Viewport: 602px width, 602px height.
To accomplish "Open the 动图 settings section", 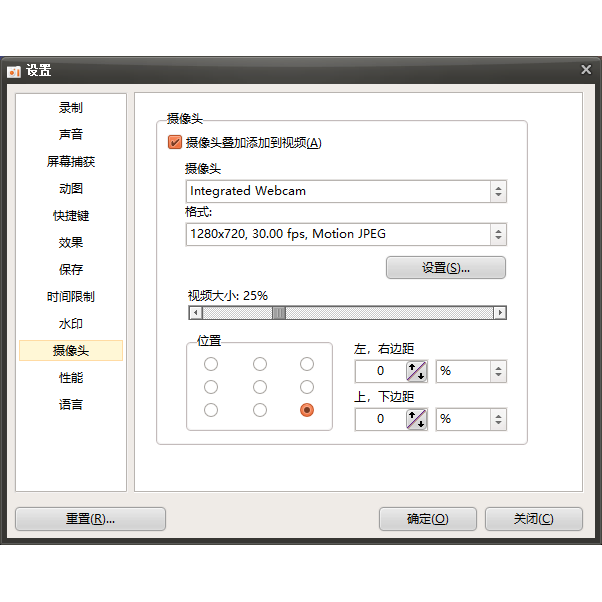I will click(71, 189).
